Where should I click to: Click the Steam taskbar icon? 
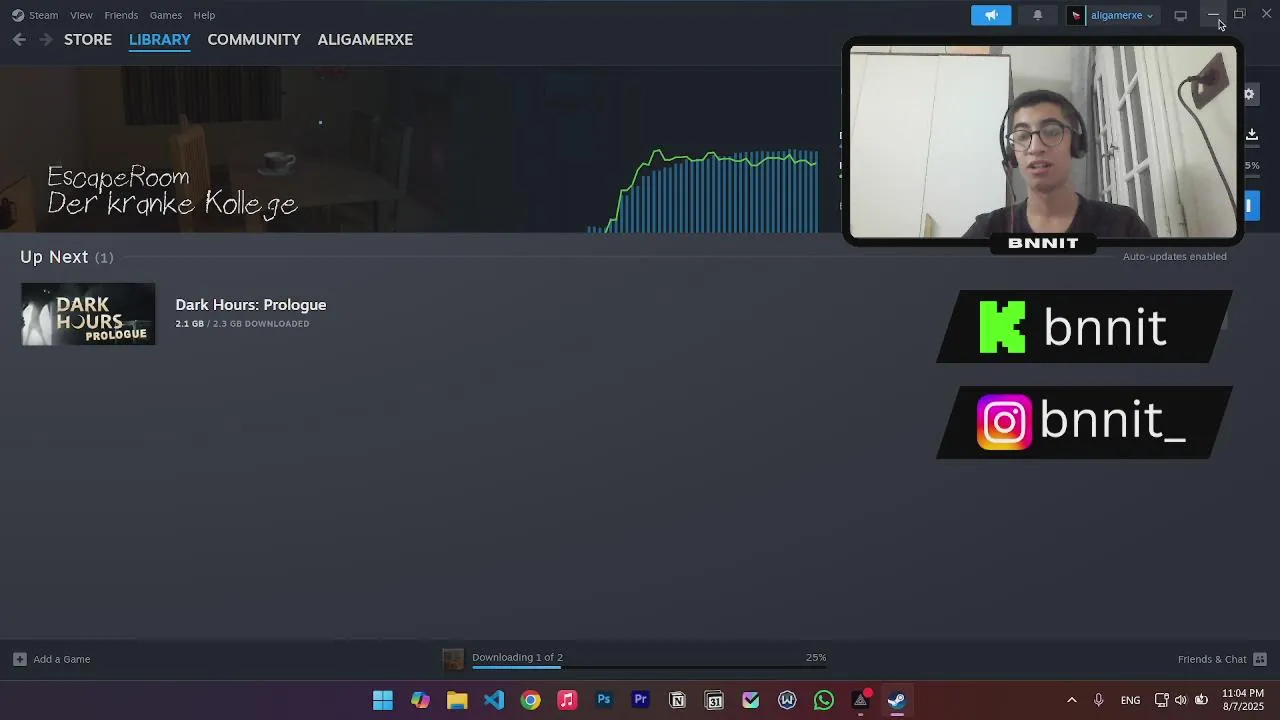click(897, 700)
